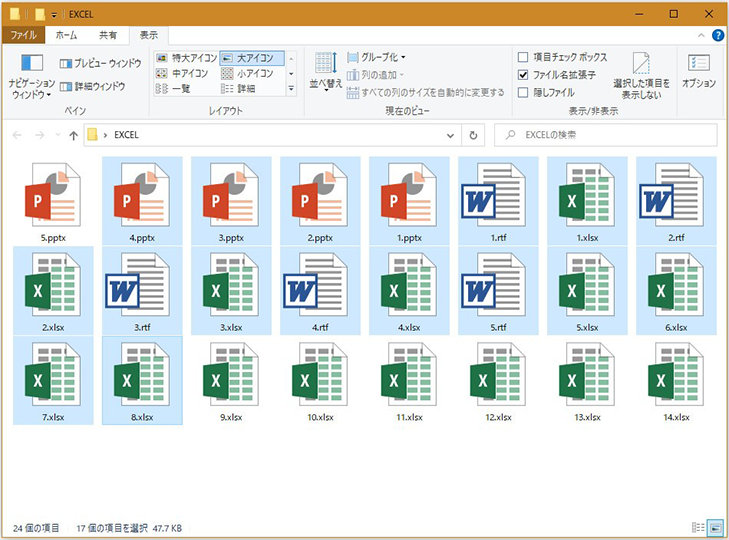The width and height of the screenshot is (729, 540).
Task: Enable the 項目チェック ボックス checkbox
Action: click(x=523, y=57)
